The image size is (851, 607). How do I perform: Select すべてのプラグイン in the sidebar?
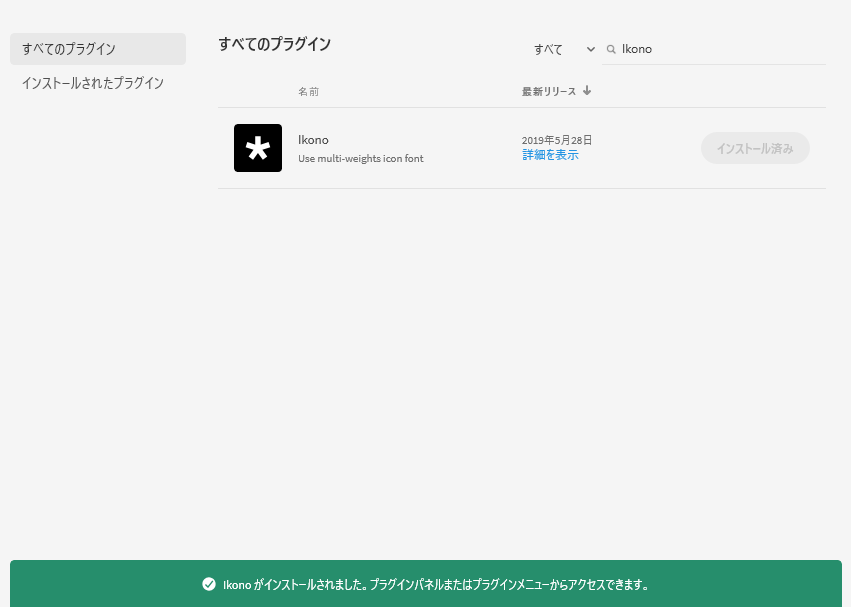tap(98, 49)
